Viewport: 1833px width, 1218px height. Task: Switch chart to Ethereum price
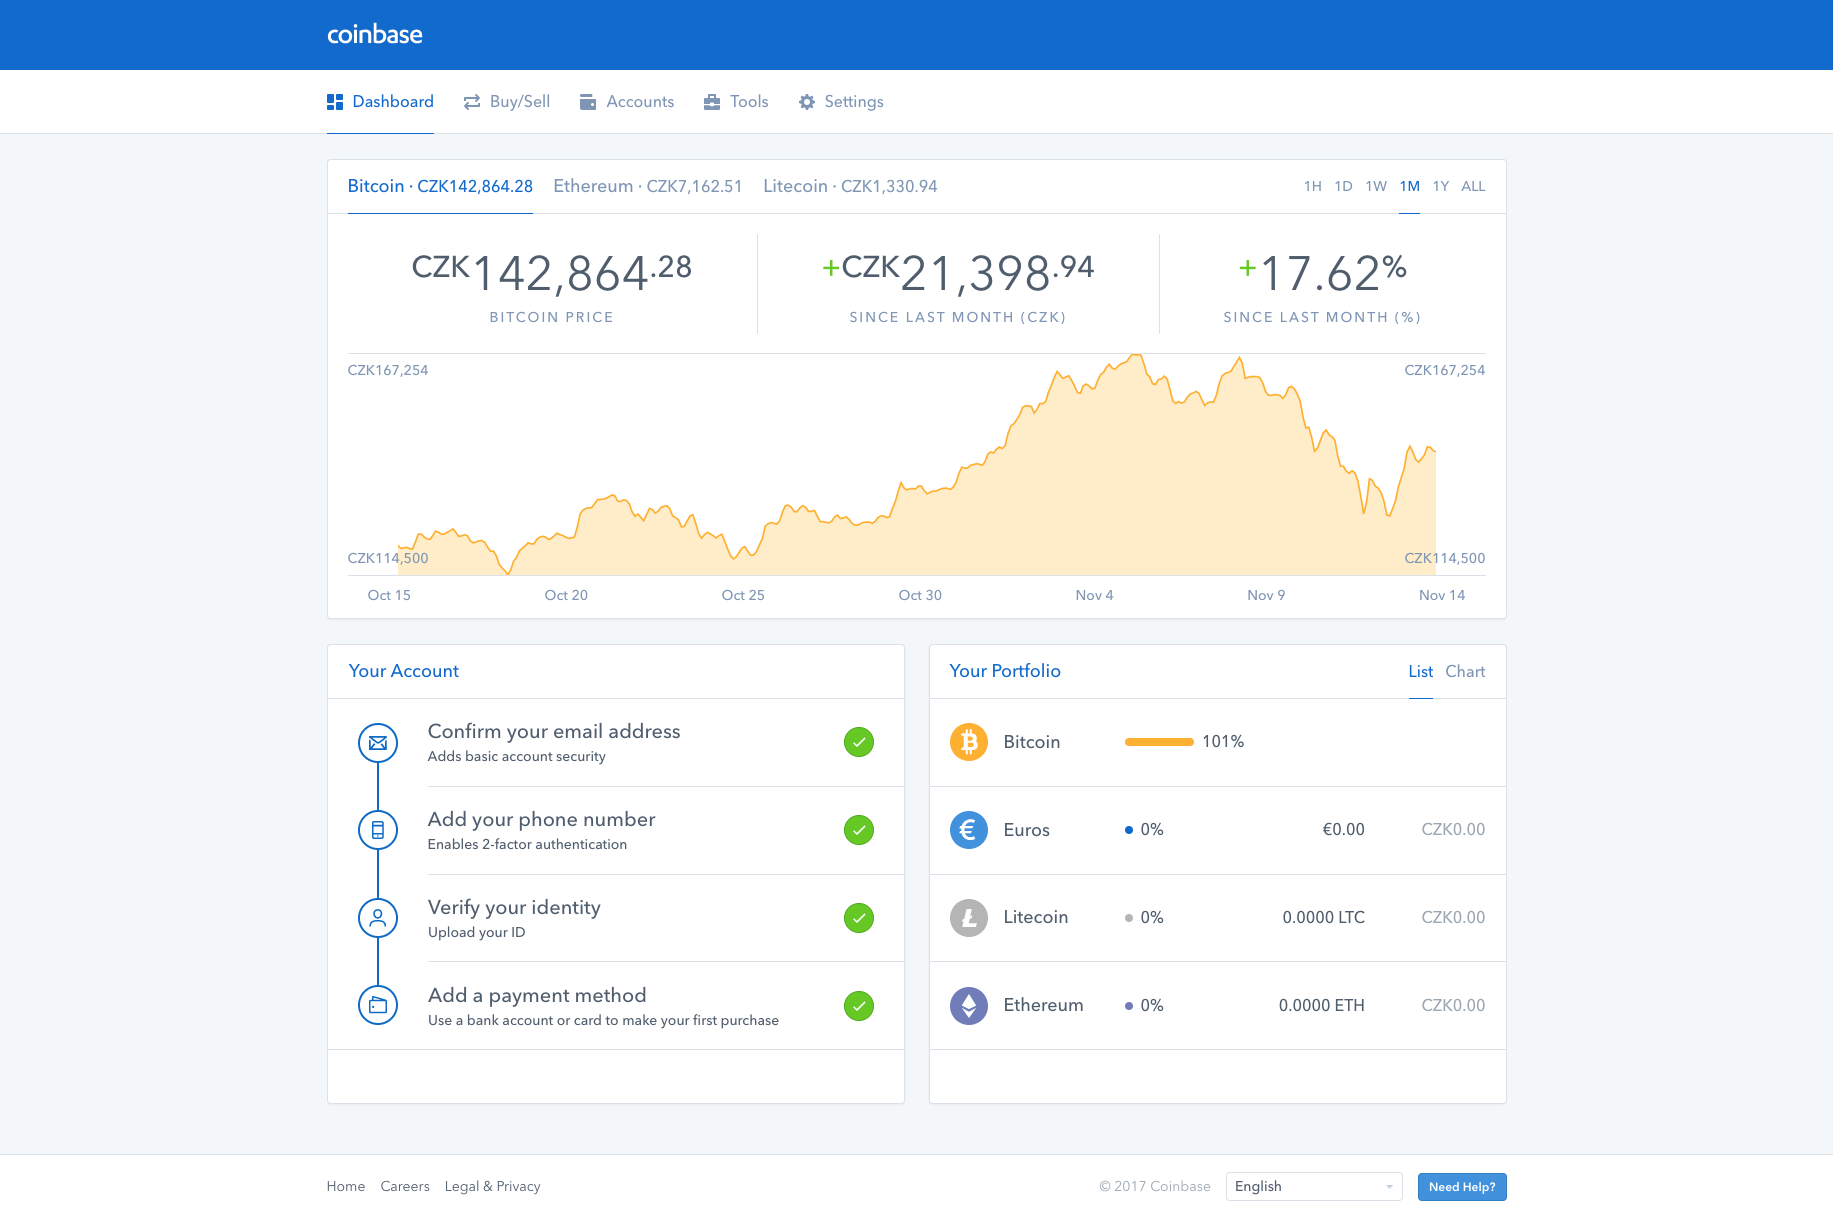(648, 186)
